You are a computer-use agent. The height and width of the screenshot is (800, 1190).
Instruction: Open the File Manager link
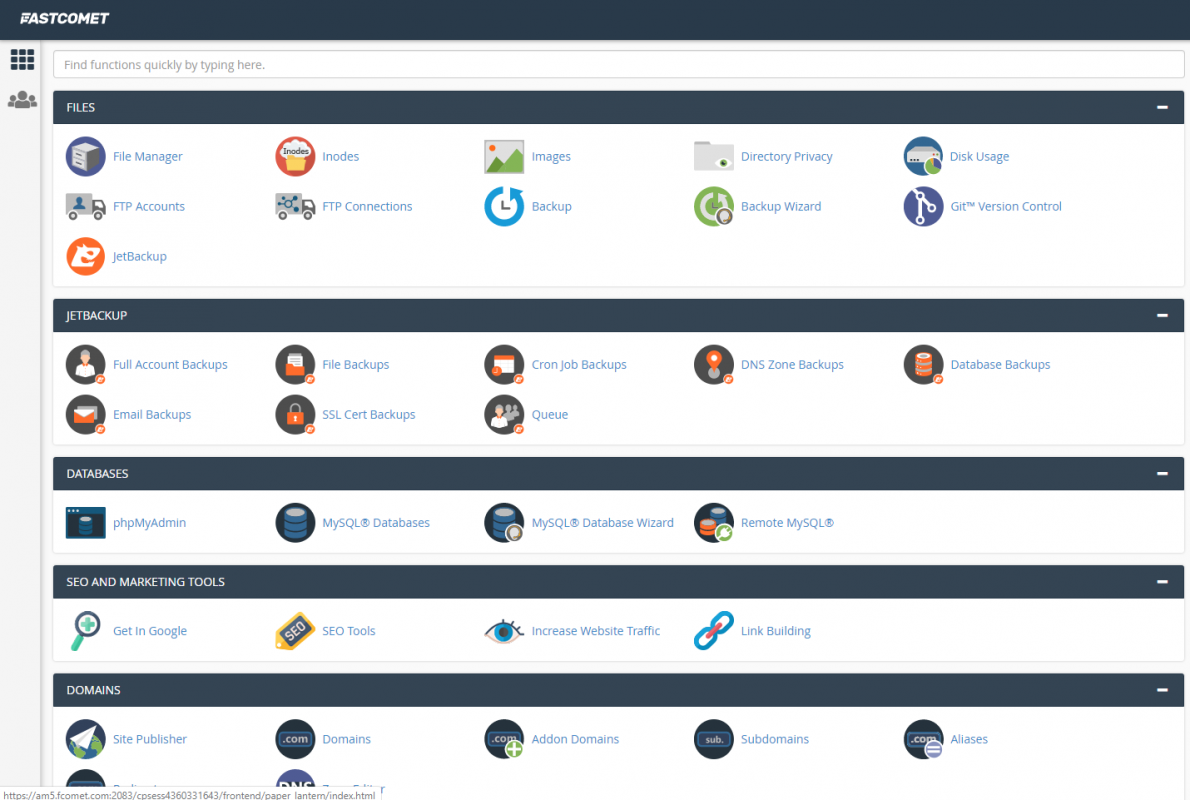coord(147,156)
